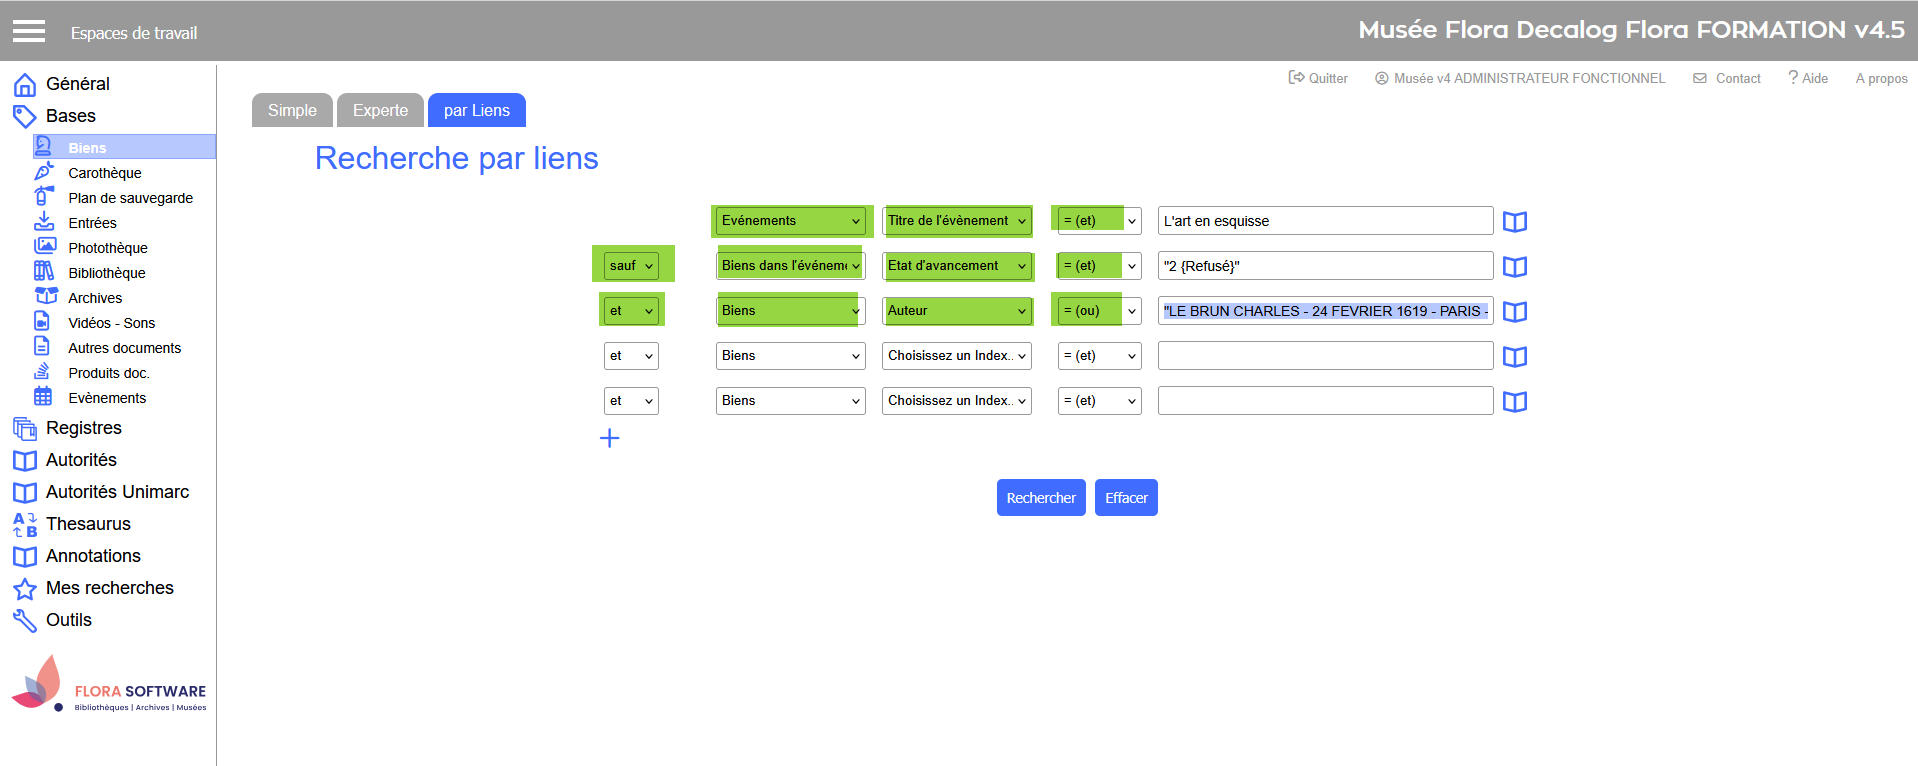Open index book icon beside Refusé field

point(1514,267)
